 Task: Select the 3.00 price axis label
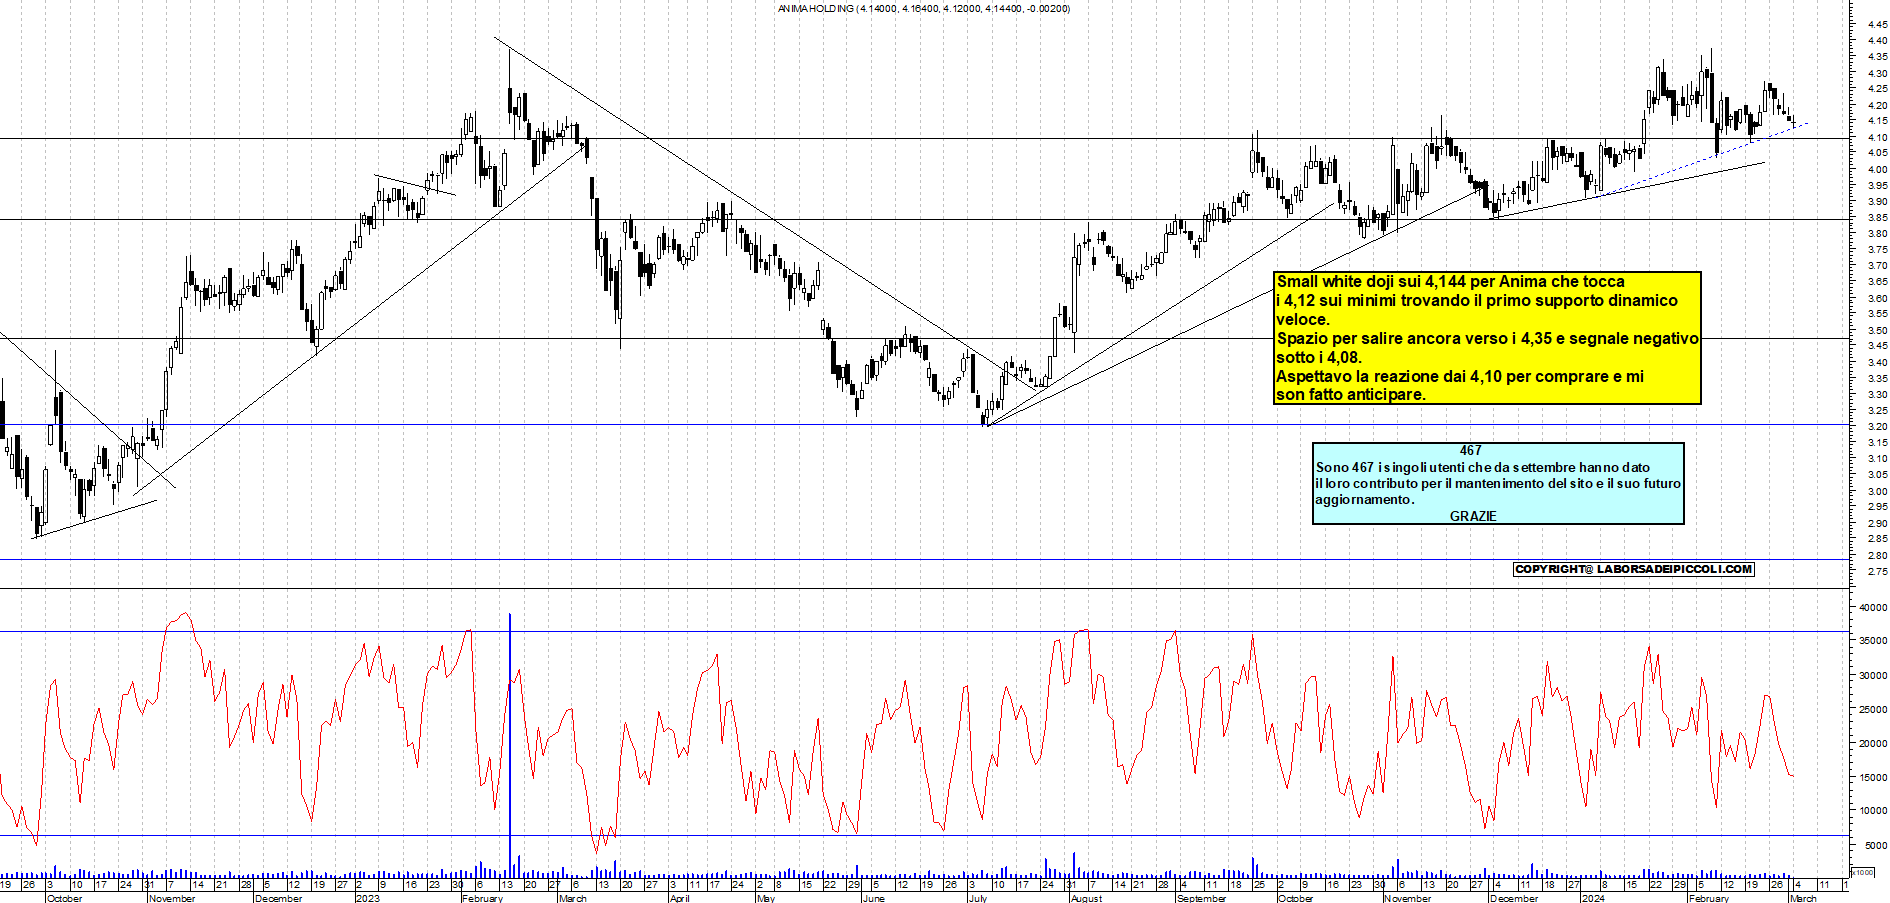(1876, 491)
